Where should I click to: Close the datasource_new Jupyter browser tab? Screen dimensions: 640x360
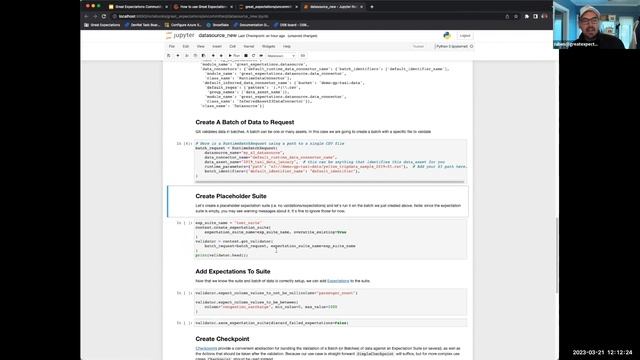[x=361, y=7]
